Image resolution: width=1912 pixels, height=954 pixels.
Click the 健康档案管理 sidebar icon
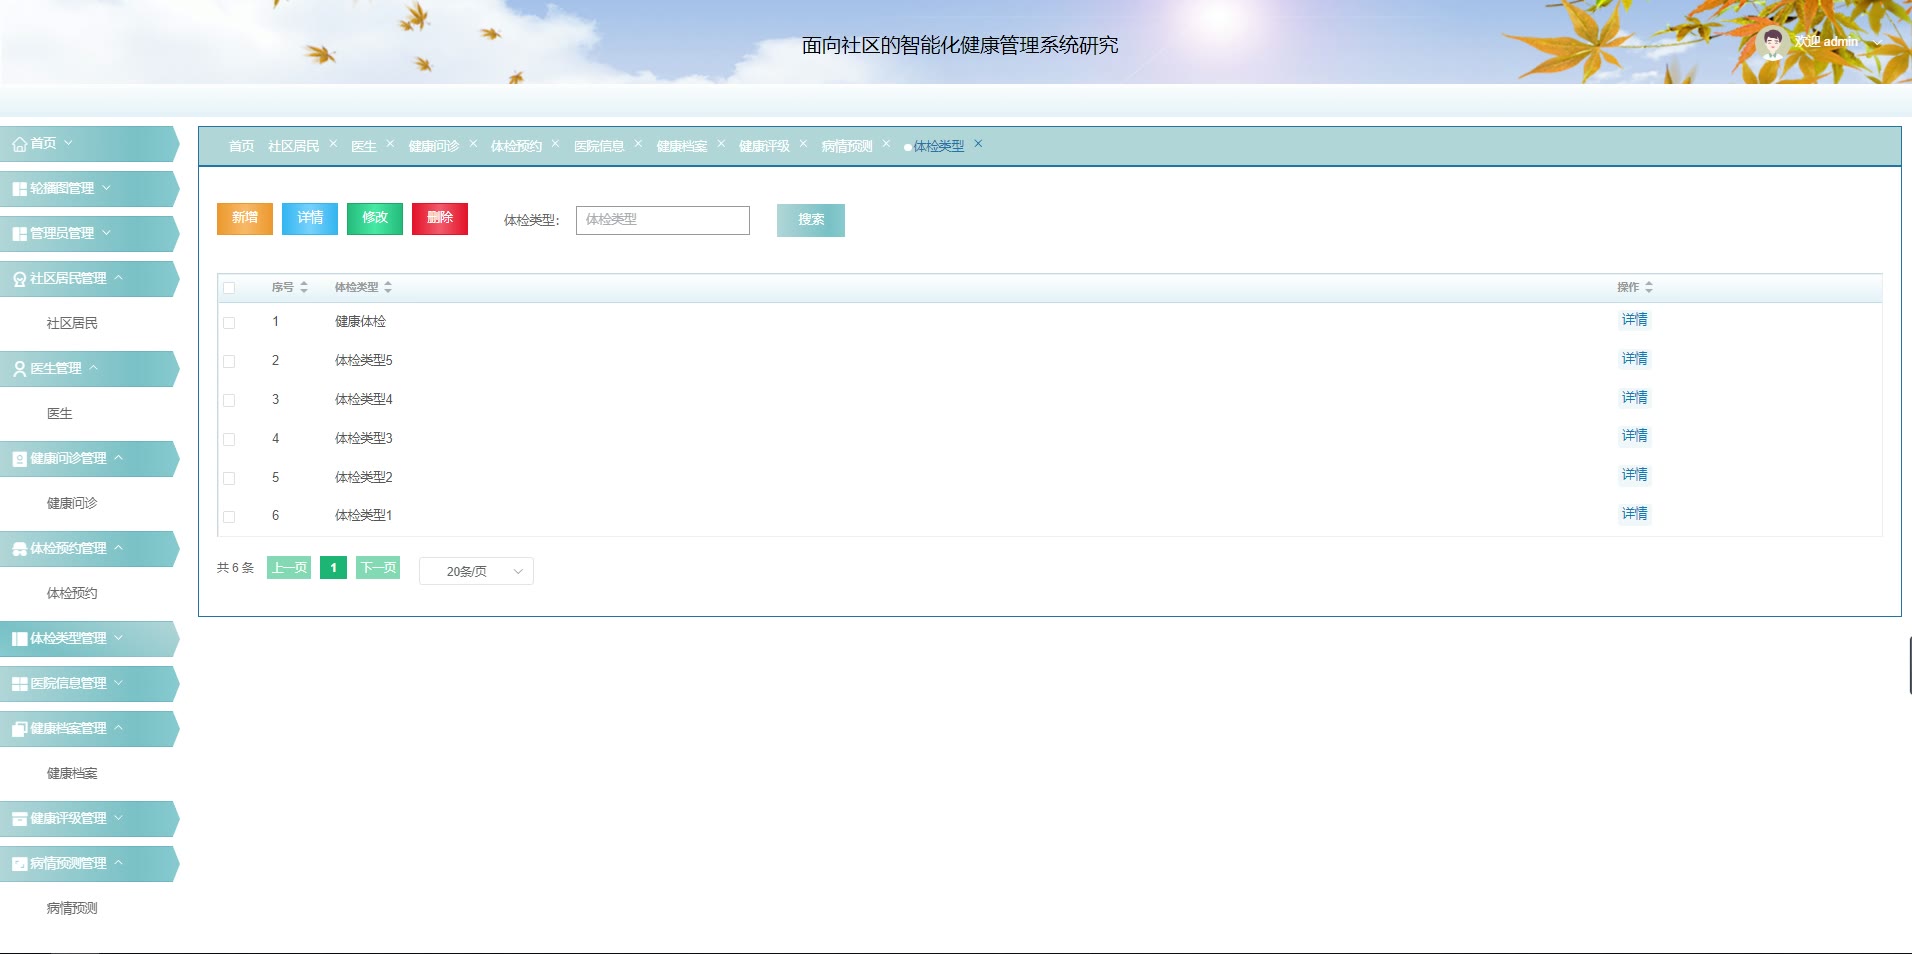click(19, 729)
